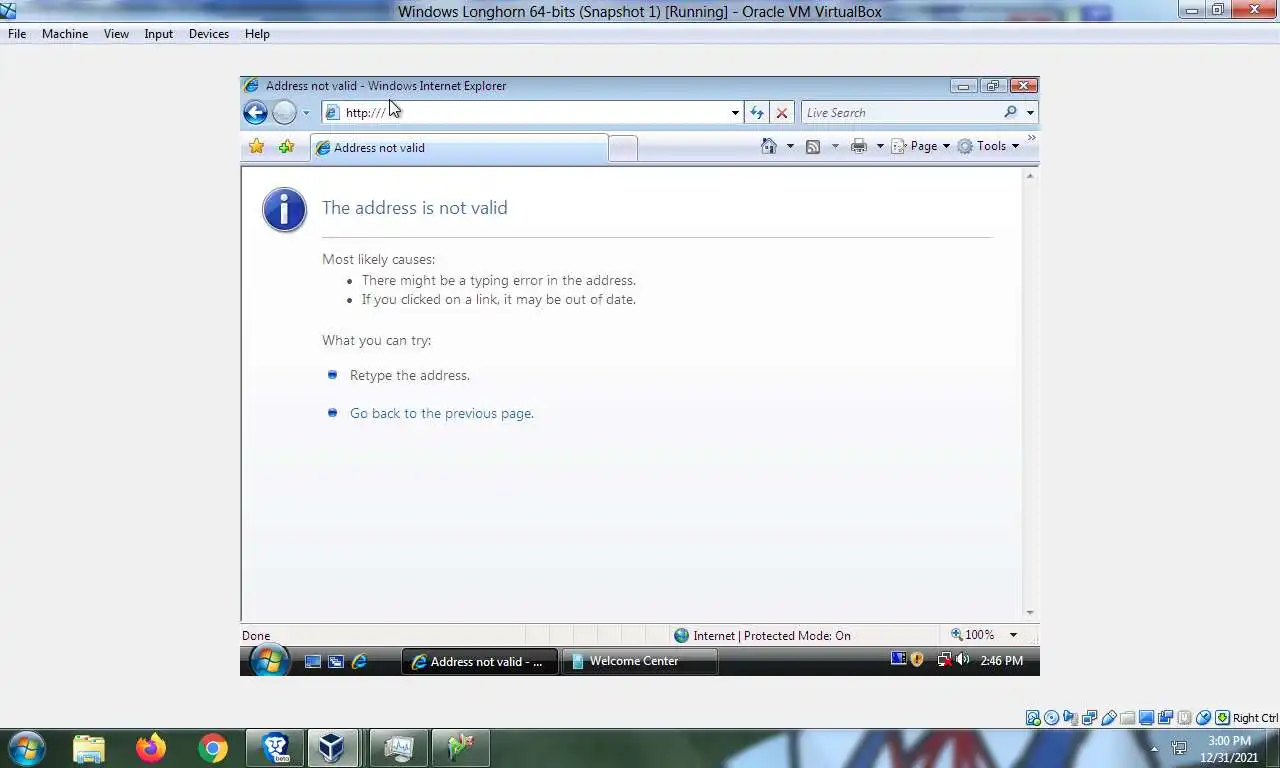Show more toolbar commands via the chevron
This screenshot has width=1280, height=768.
click(1031, 139)
